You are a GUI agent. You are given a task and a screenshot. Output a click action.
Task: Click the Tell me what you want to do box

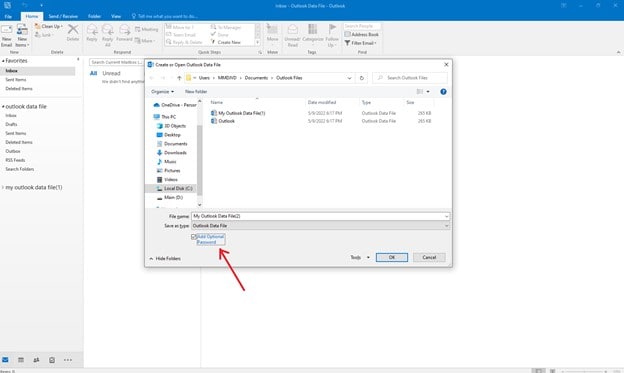click(x=165, y=16)
